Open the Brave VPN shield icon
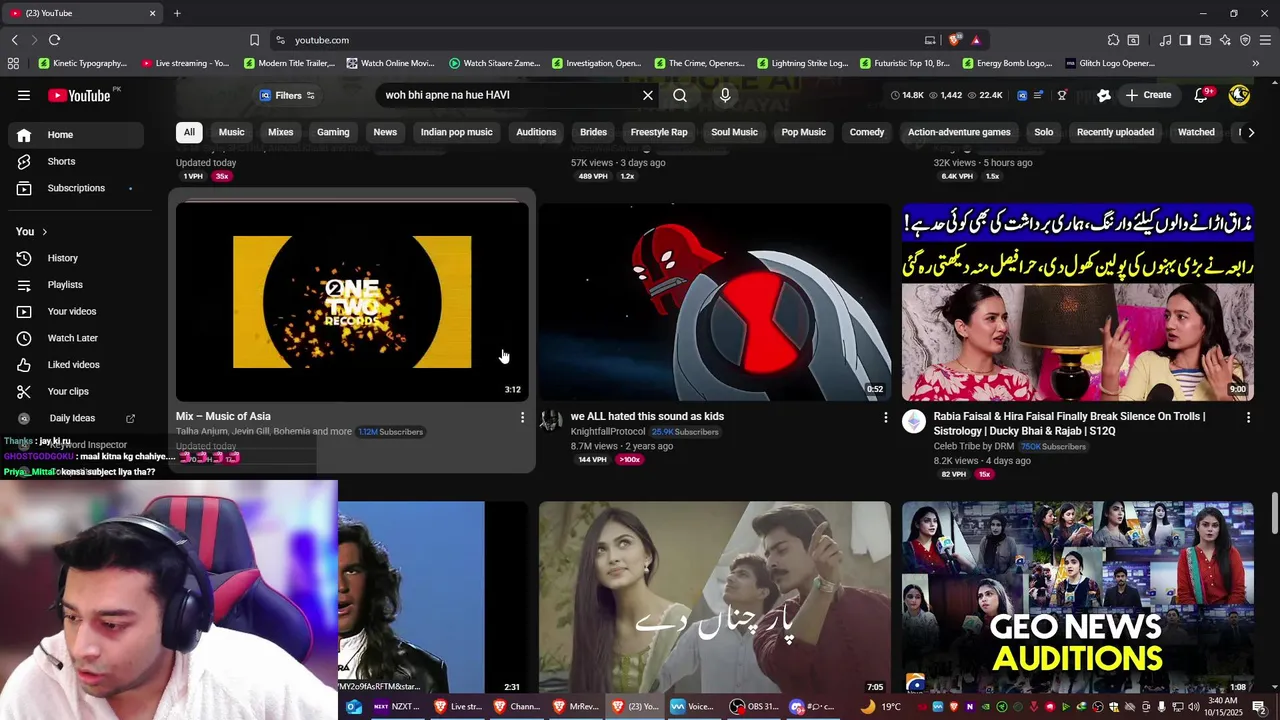 pyautogui.click(x=1245, y=40)
